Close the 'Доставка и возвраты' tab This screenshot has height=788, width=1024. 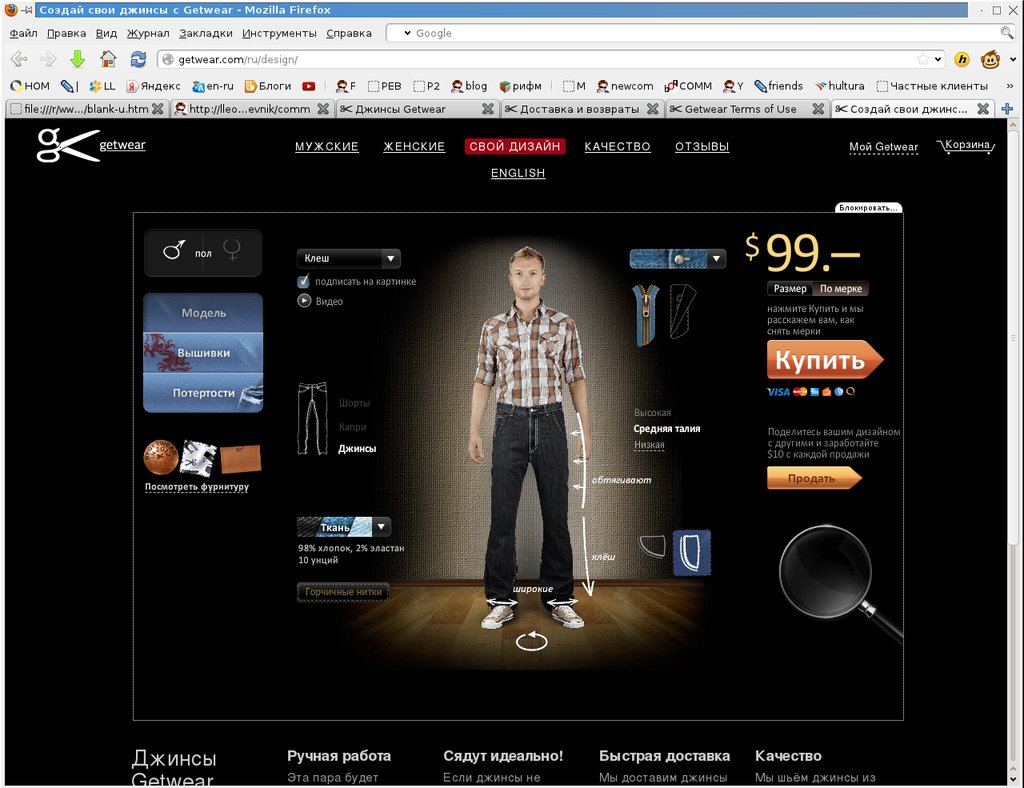click(x=652, y=109)
